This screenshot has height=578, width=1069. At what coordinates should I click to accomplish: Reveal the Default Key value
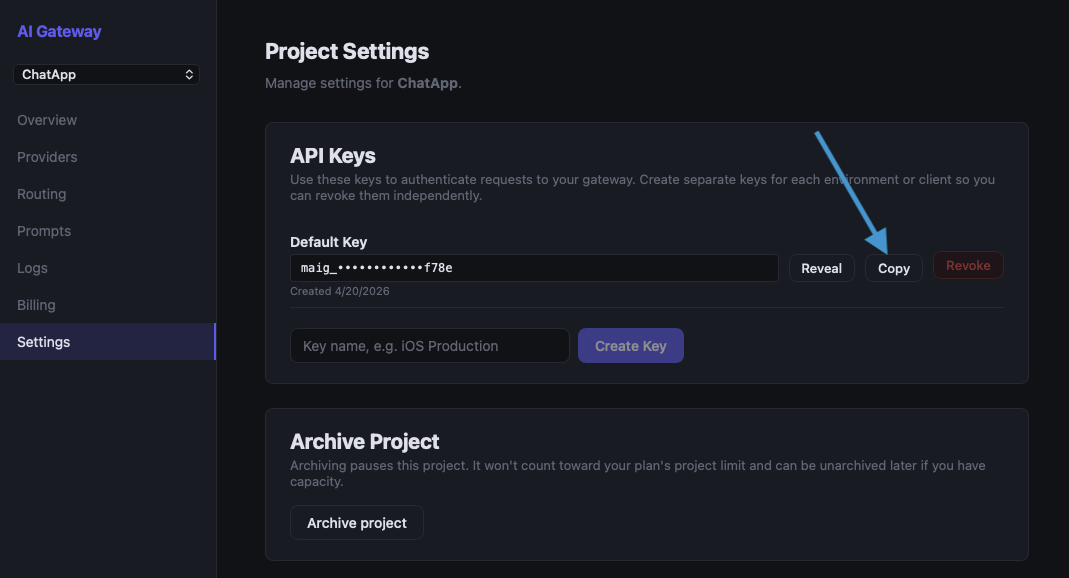(x=822, y=268)
